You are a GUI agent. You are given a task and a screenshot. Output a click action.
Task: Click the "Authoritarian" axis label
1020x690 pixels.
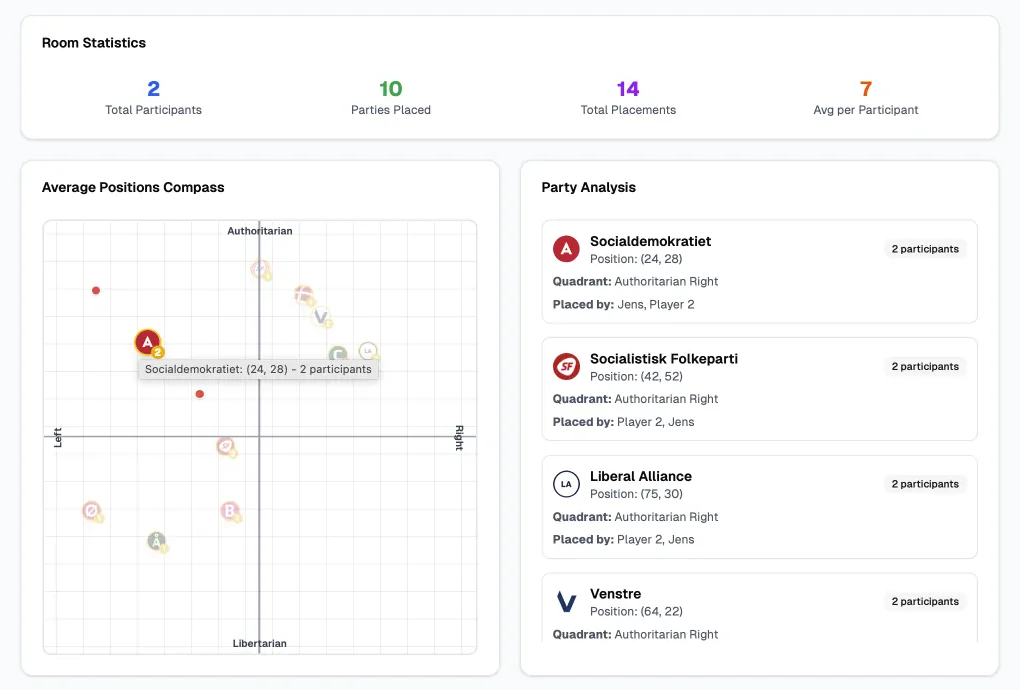[x=260, y=231]
